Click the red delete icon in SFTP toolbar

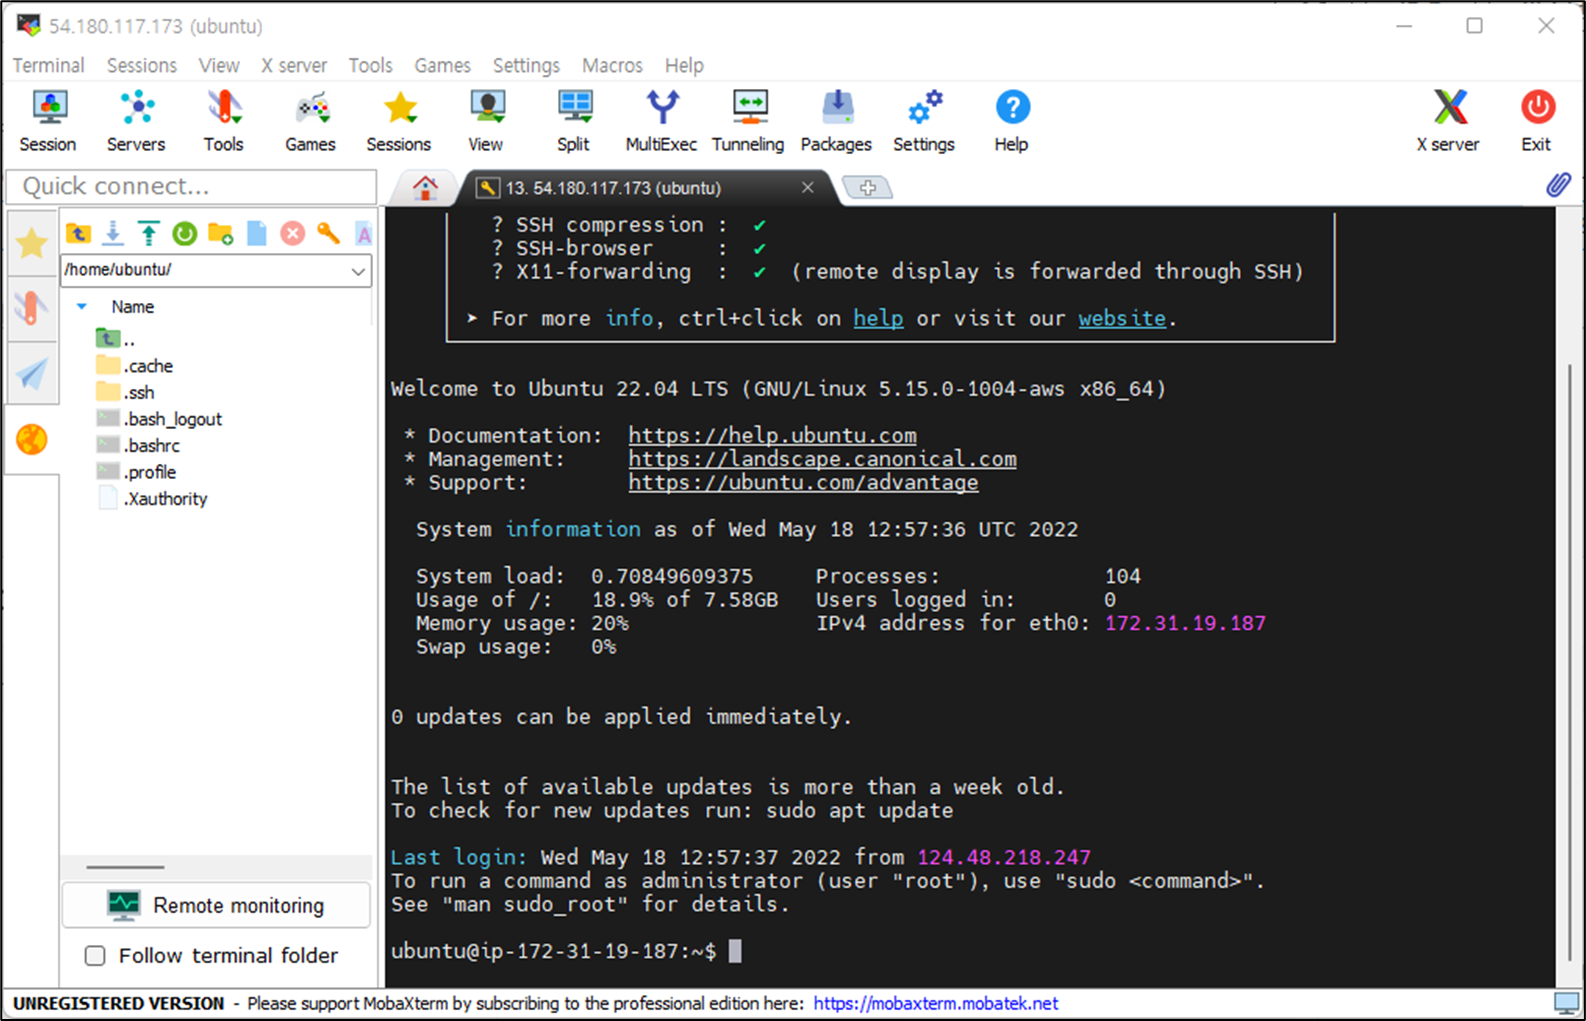292,234
